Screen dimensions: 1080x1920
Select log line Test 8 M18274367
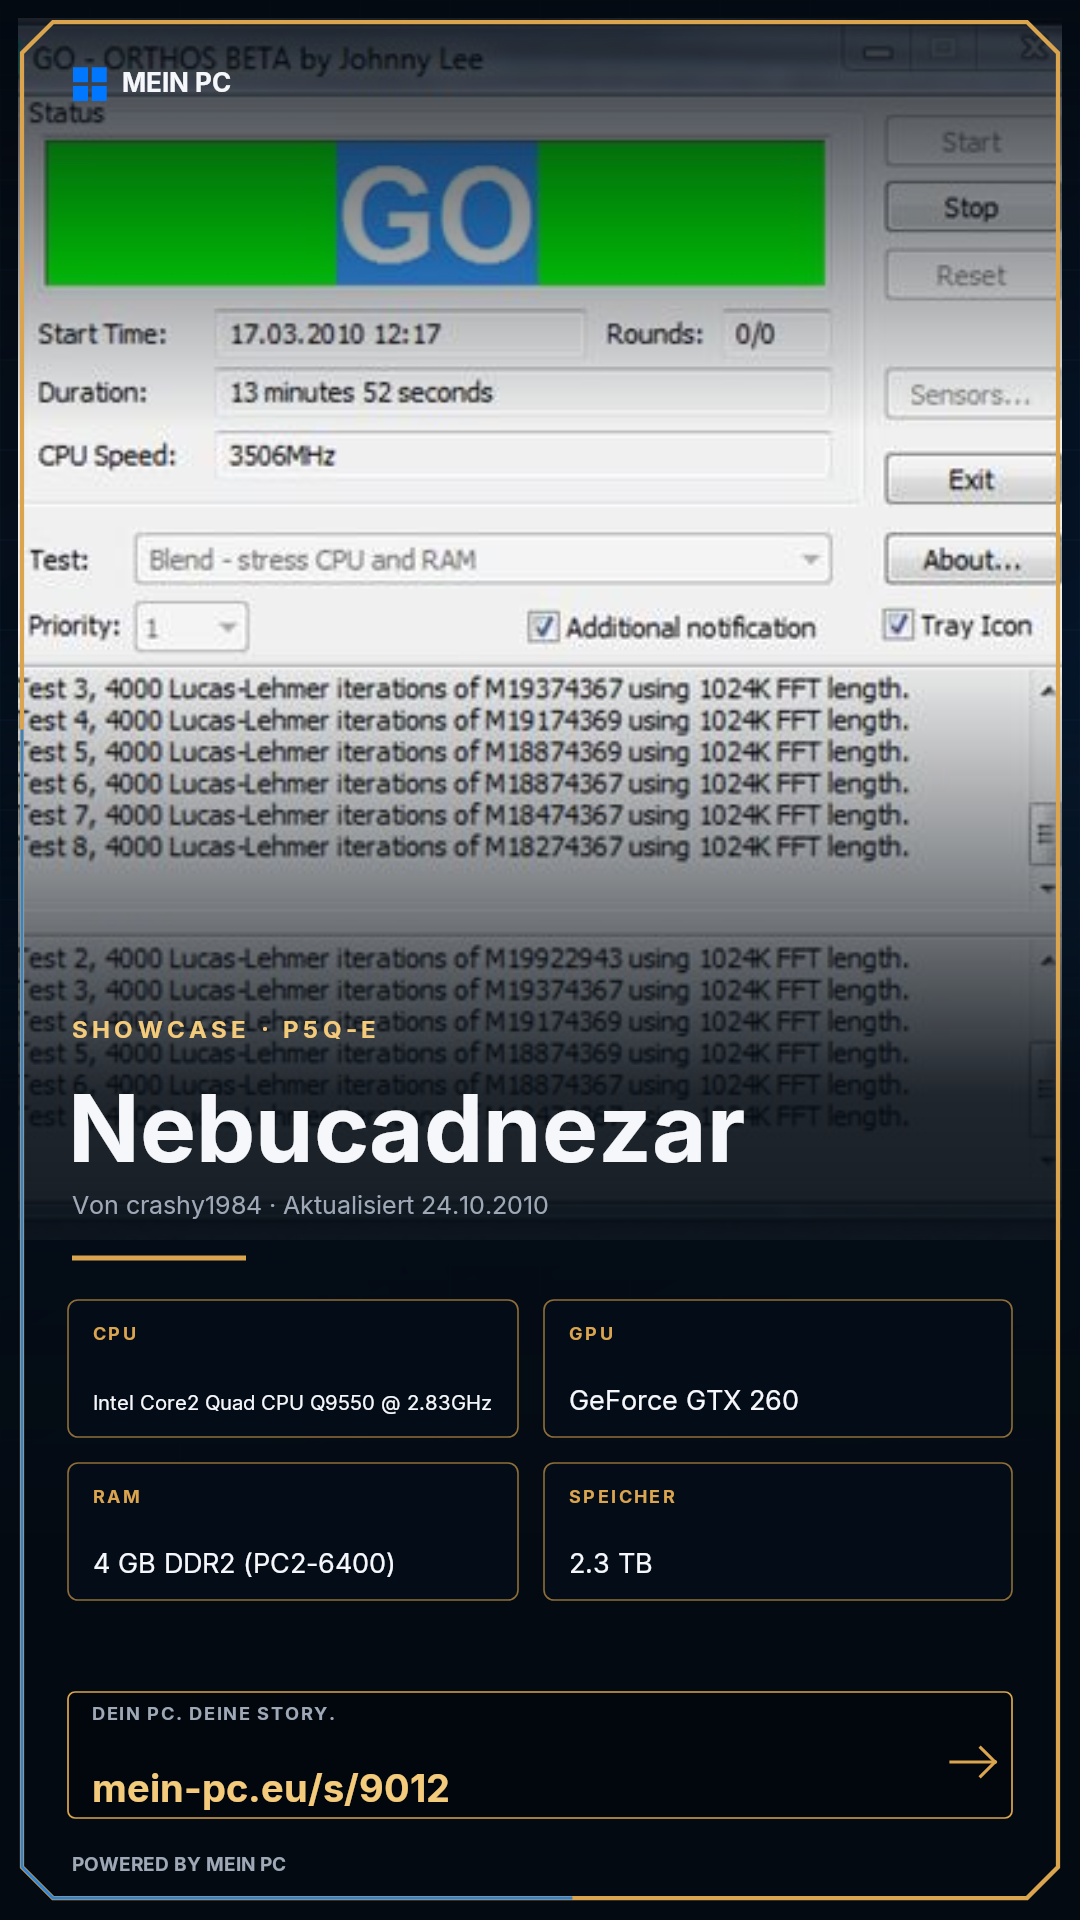tap(465, 847)
